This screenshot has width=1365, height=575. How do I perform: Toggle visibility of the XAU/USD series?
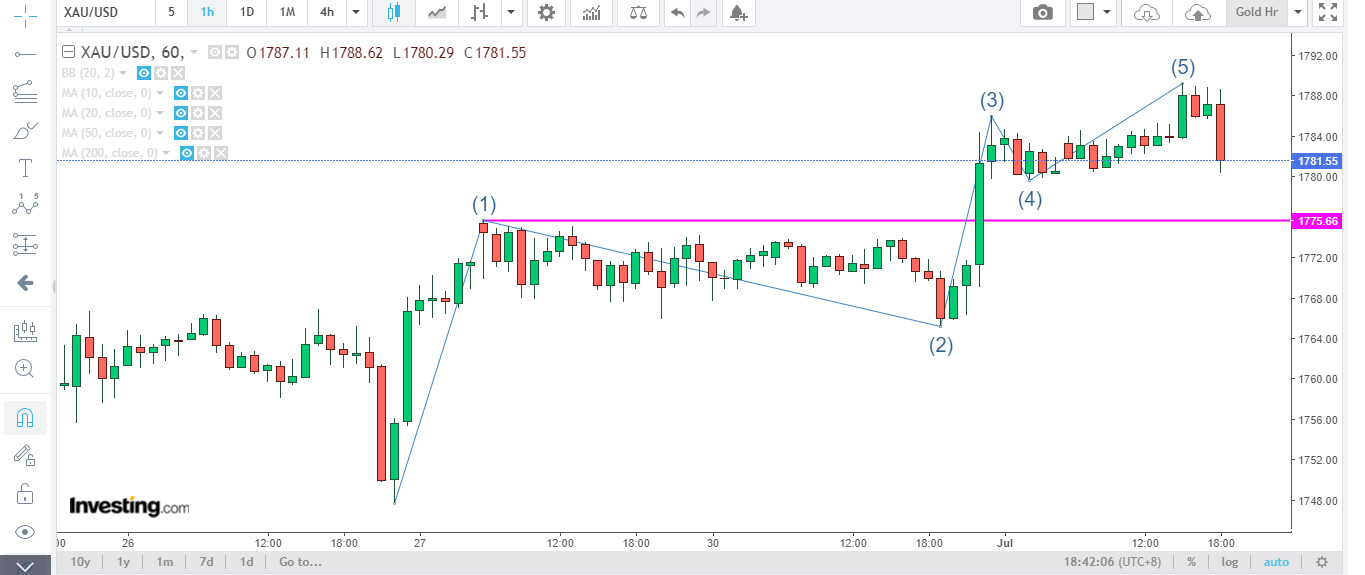[x=214, y=53]
